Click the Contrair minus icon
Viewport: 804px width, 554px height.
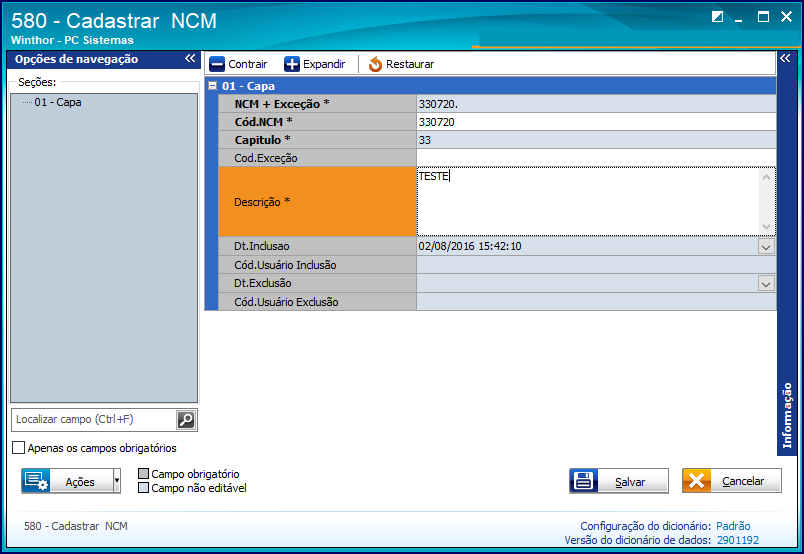[x=217, y=64]
